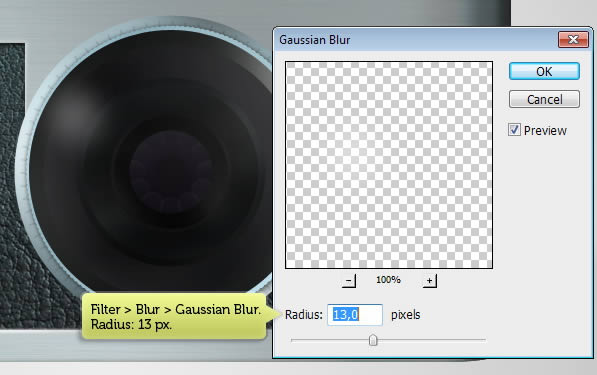
Task: Click slider track left of the handle
Action: pyautogui.click(x=329, y=340)
